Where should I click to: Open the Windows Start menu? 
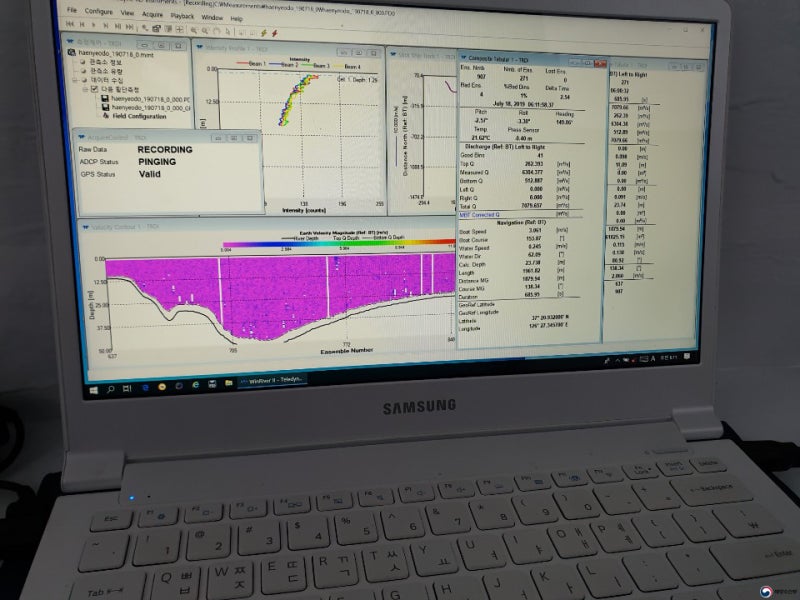(x=93, y=390)
